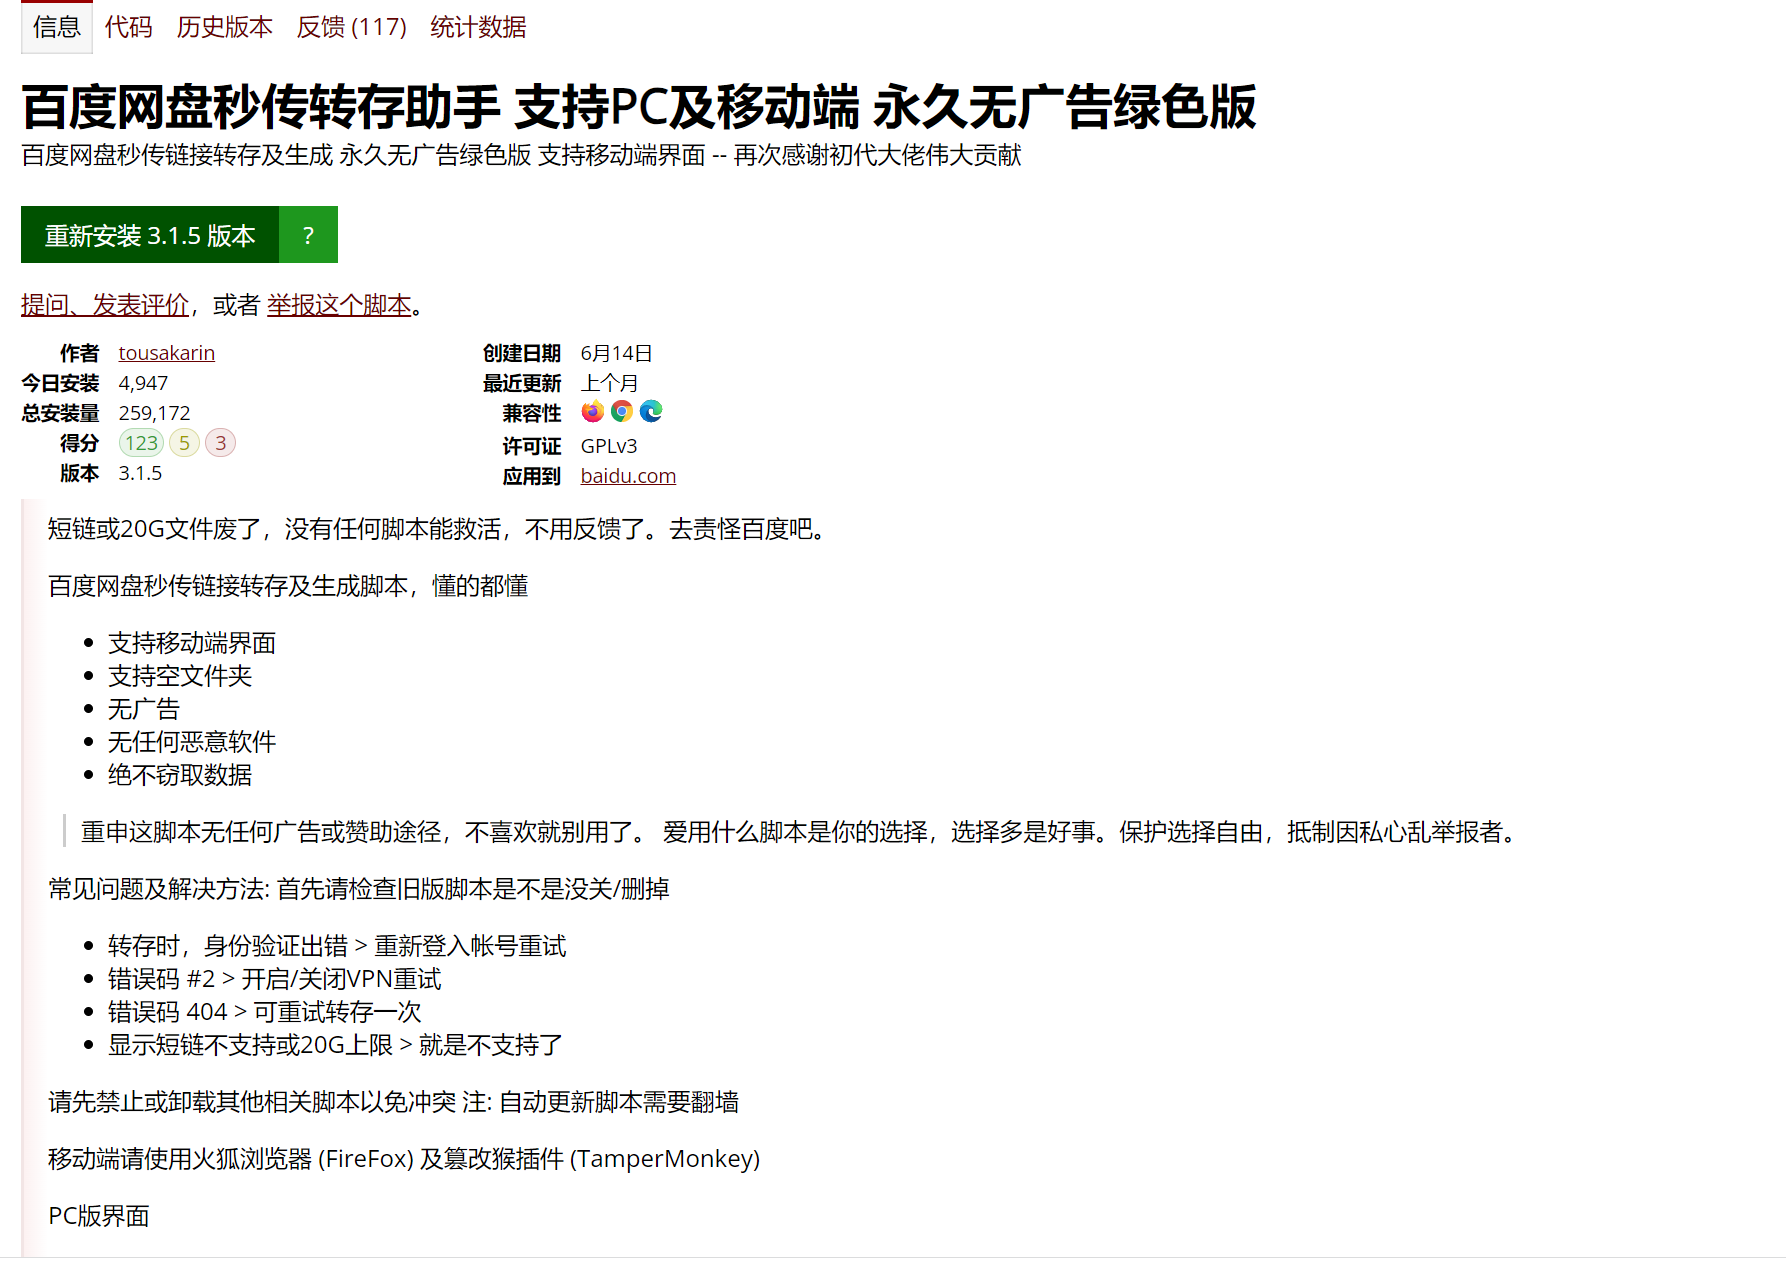Click the PC版界面 text

(x=99, y=1216)
